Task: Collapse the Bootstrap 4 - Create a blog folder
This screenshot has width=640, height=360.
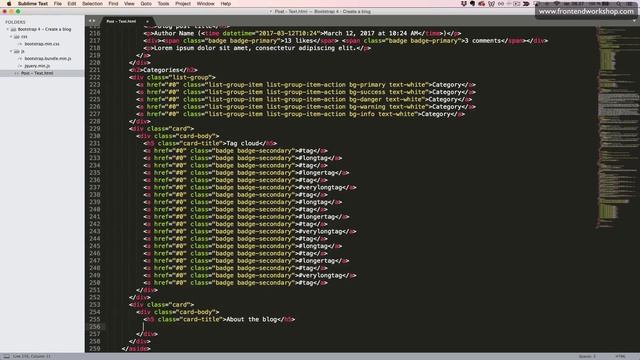Action: (x=7, y=29)
